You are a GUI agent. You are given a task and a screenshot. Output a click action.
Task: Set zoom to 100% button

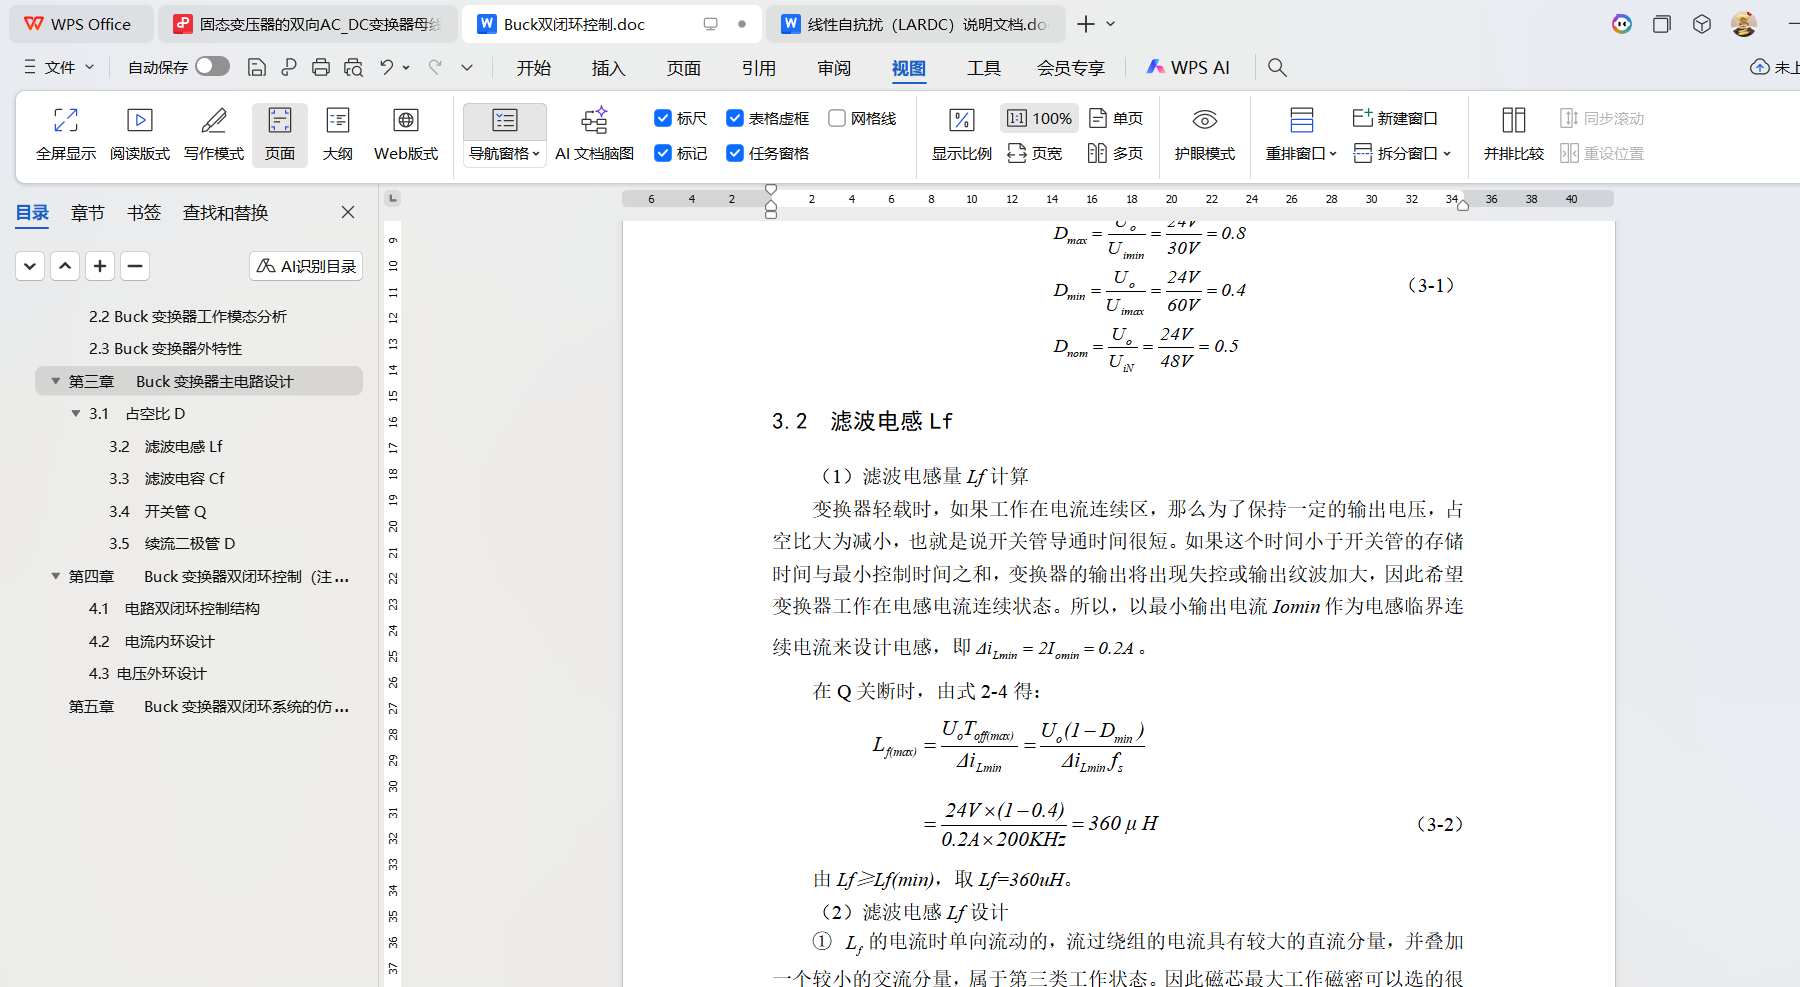pos(1040,118)
